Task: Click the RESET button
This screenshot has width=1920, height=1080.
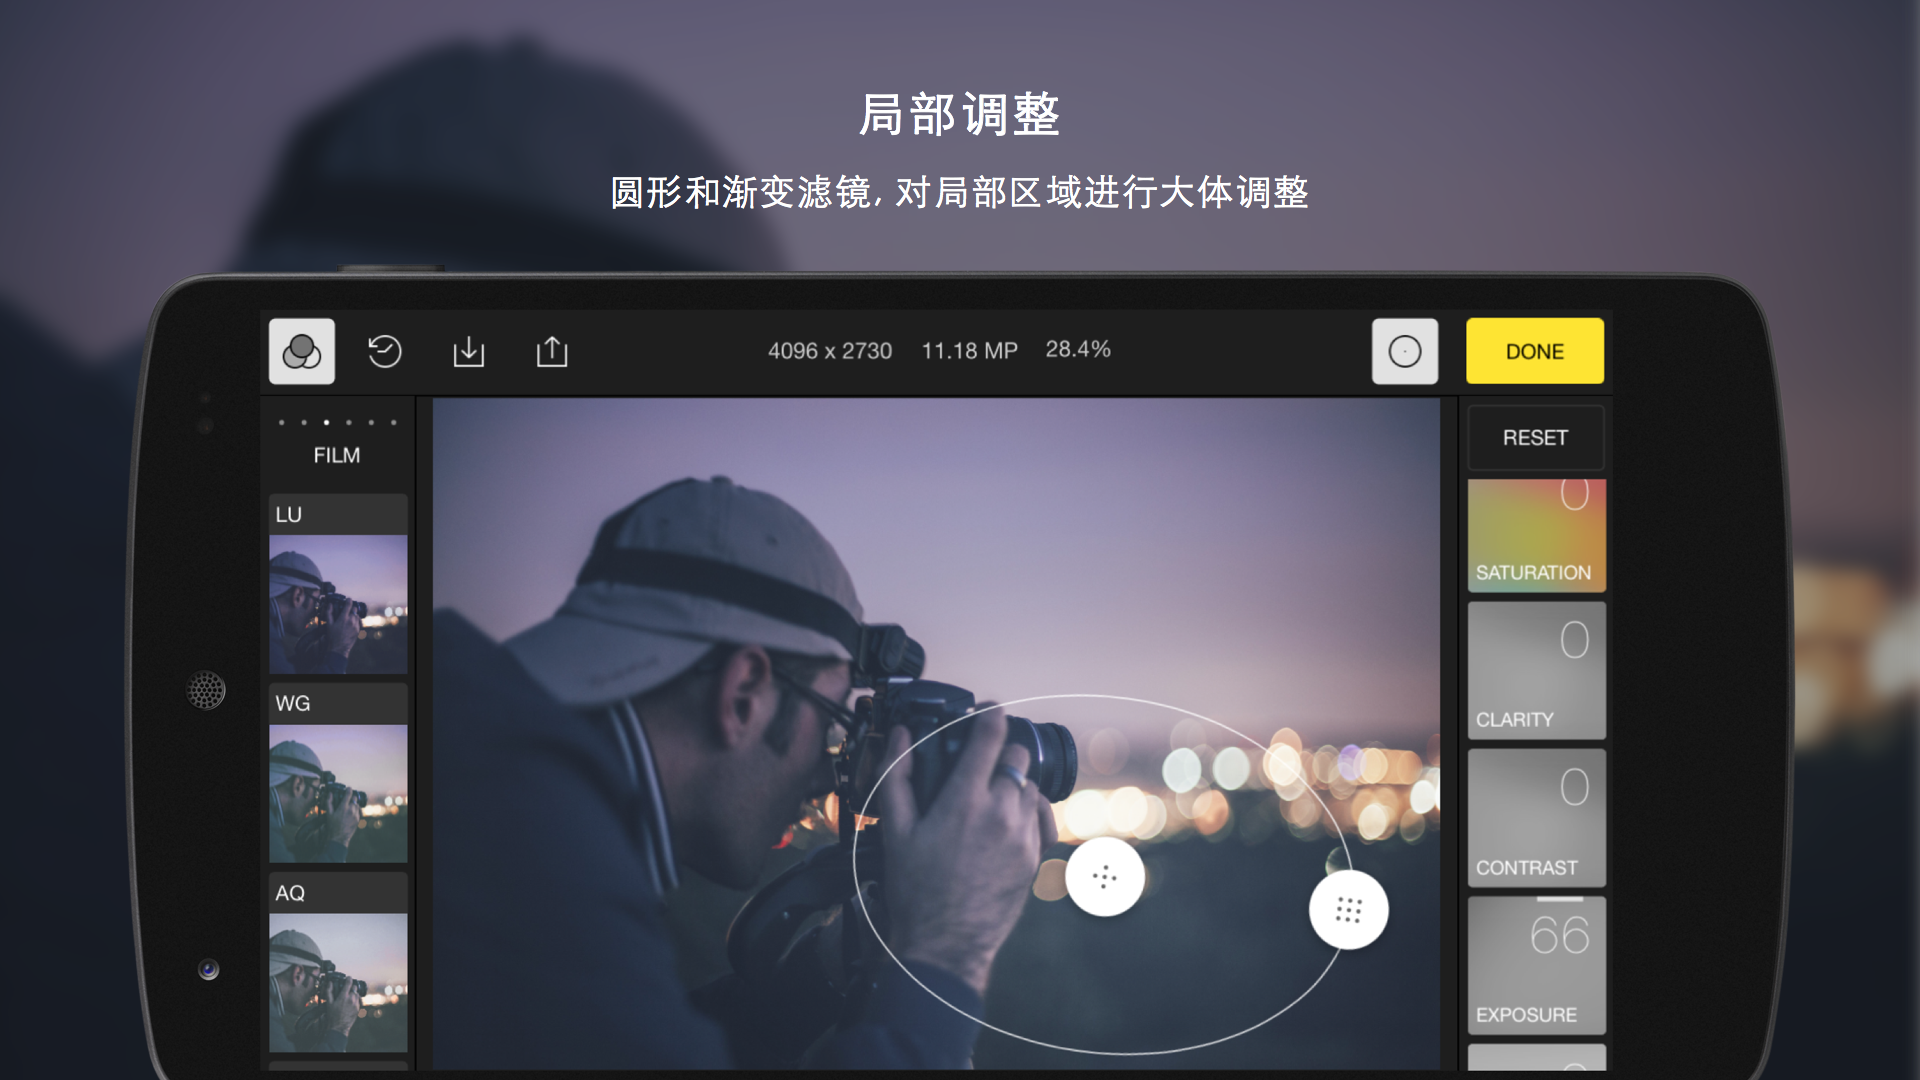Action: tap(1534, 438)
